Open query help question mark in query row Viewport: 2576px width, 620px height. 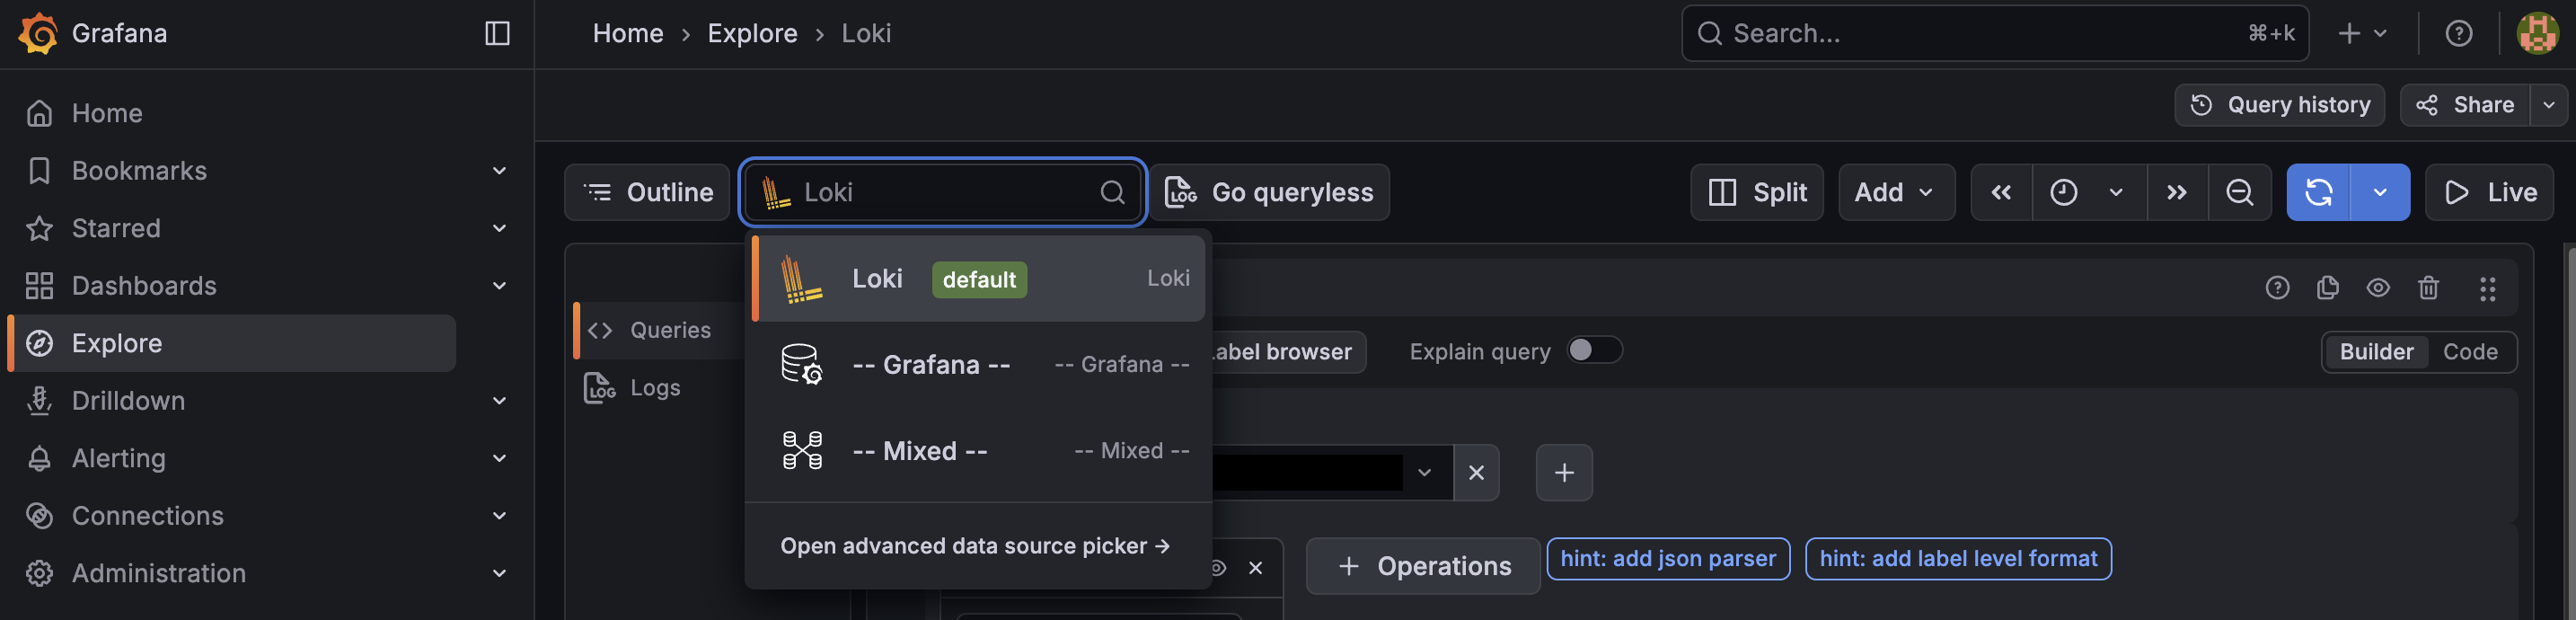[2277, 288]
